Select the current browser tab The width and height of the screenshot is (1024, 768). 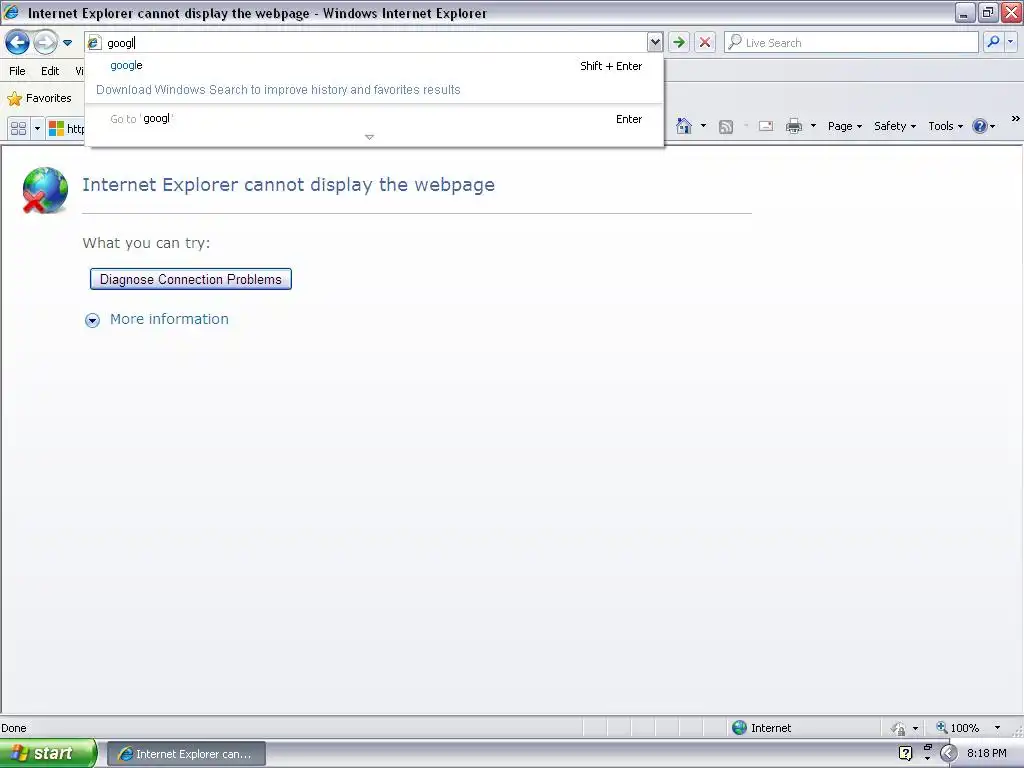(x=66, y=128)
